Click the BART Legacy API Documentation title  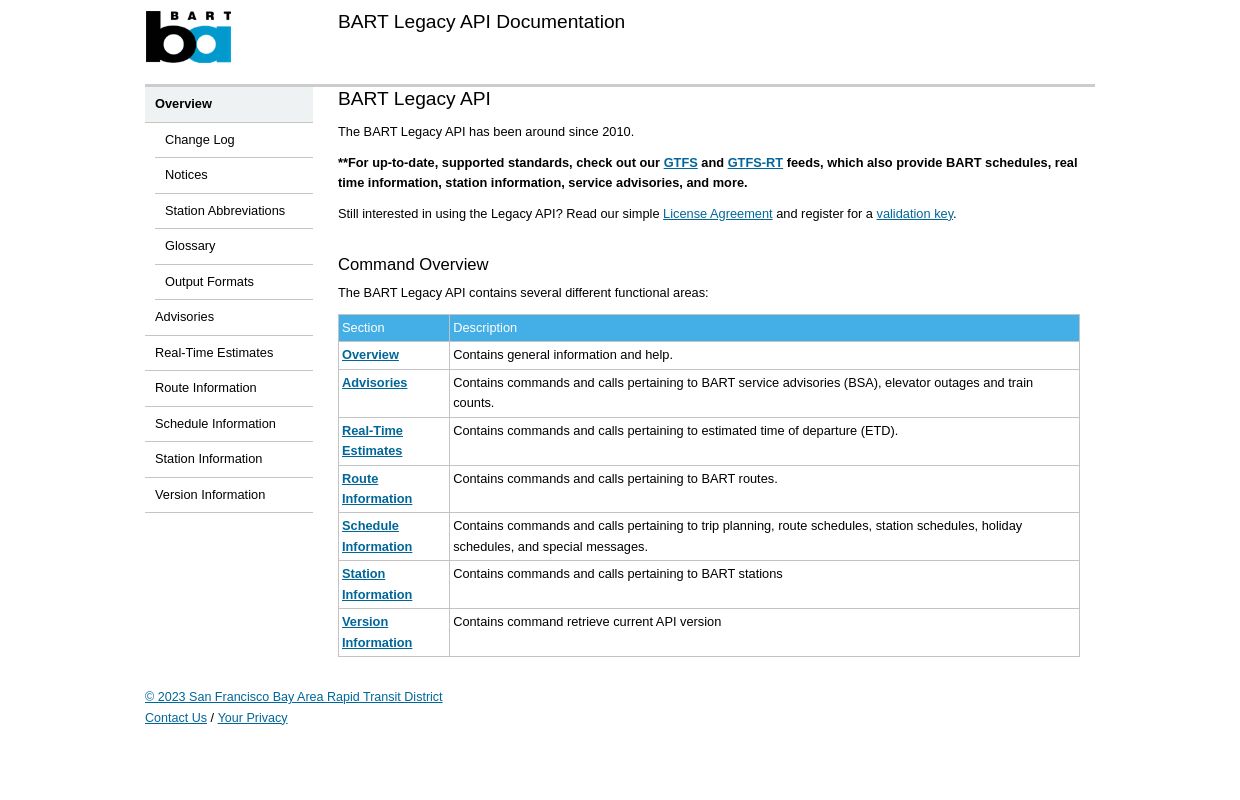[481, 21]
